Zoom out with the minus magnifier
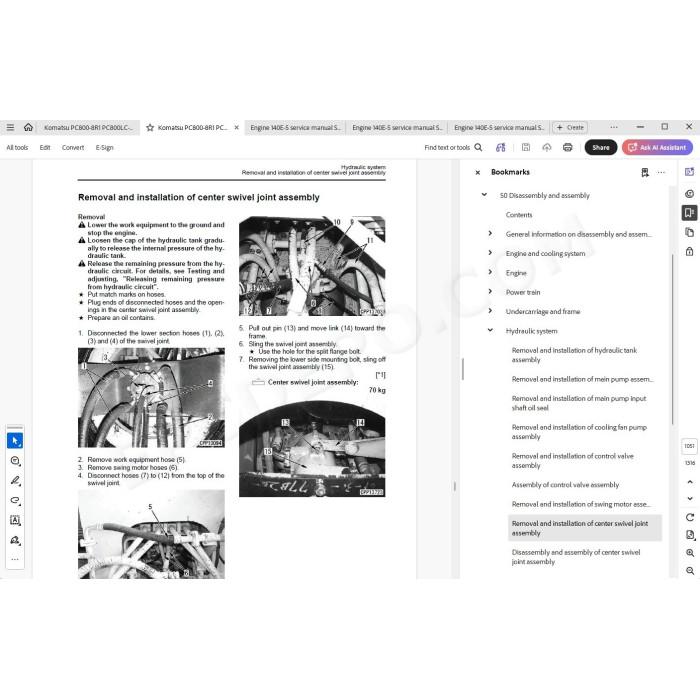This screenshot has height=700, width=700. tap(690, 571)
